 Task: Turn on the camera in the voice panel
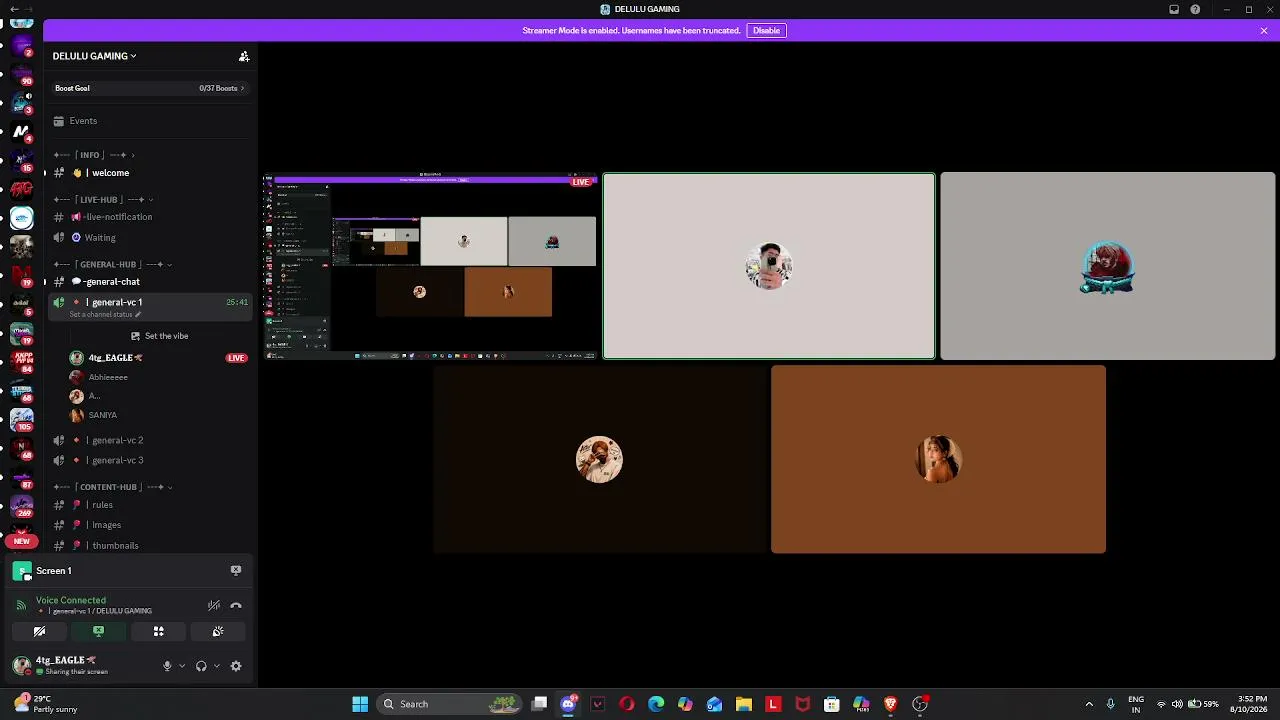coord(39,631)
